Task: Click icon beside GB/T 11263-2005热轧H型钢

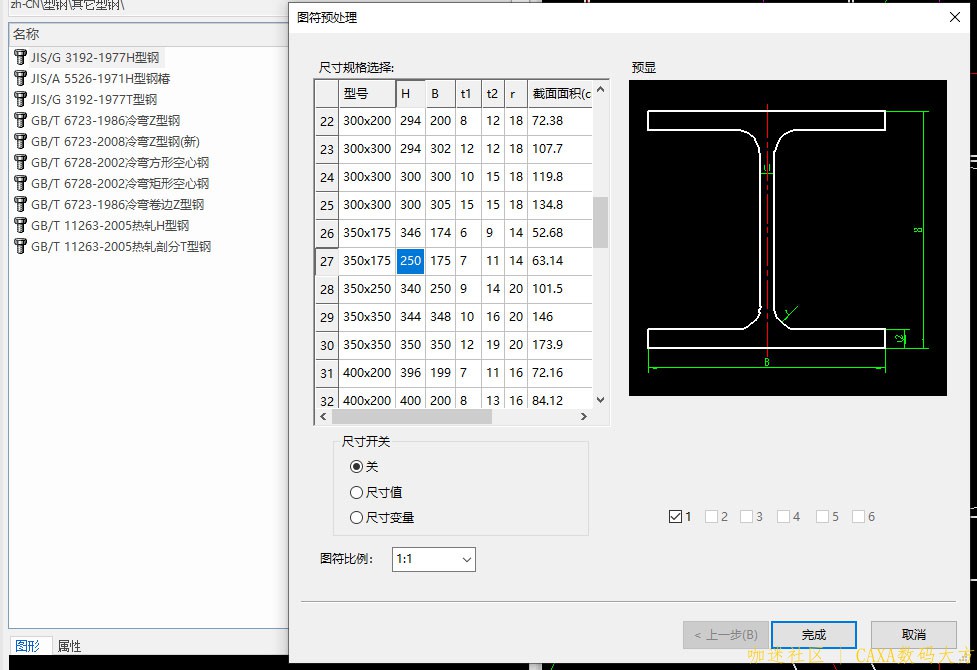Action: (20, 225)
